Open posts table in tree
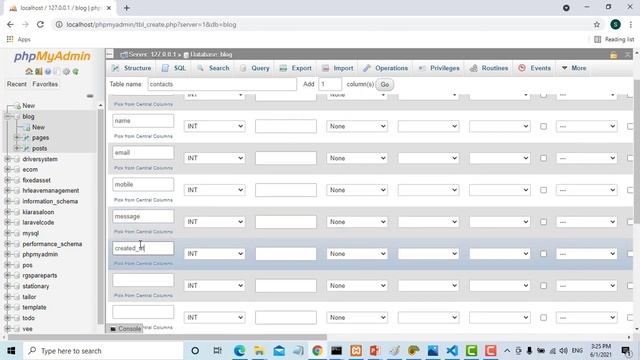640x360 pixels. click(x=40, y=148)
